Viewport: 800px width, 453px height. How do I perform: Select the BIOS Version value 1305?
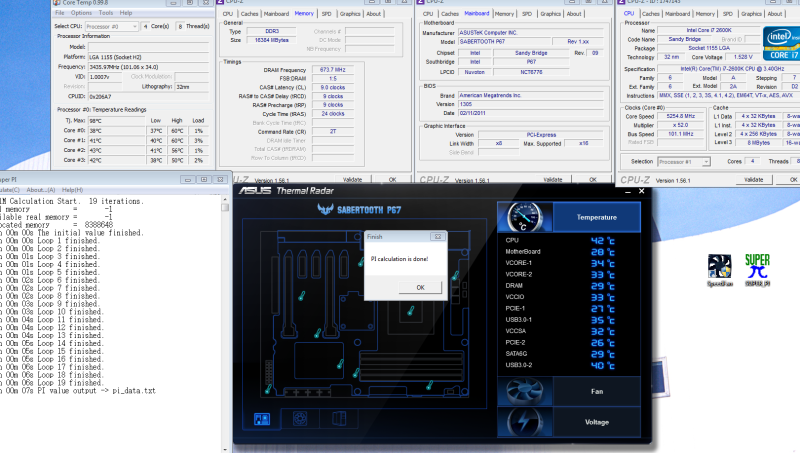click(531, 104)
